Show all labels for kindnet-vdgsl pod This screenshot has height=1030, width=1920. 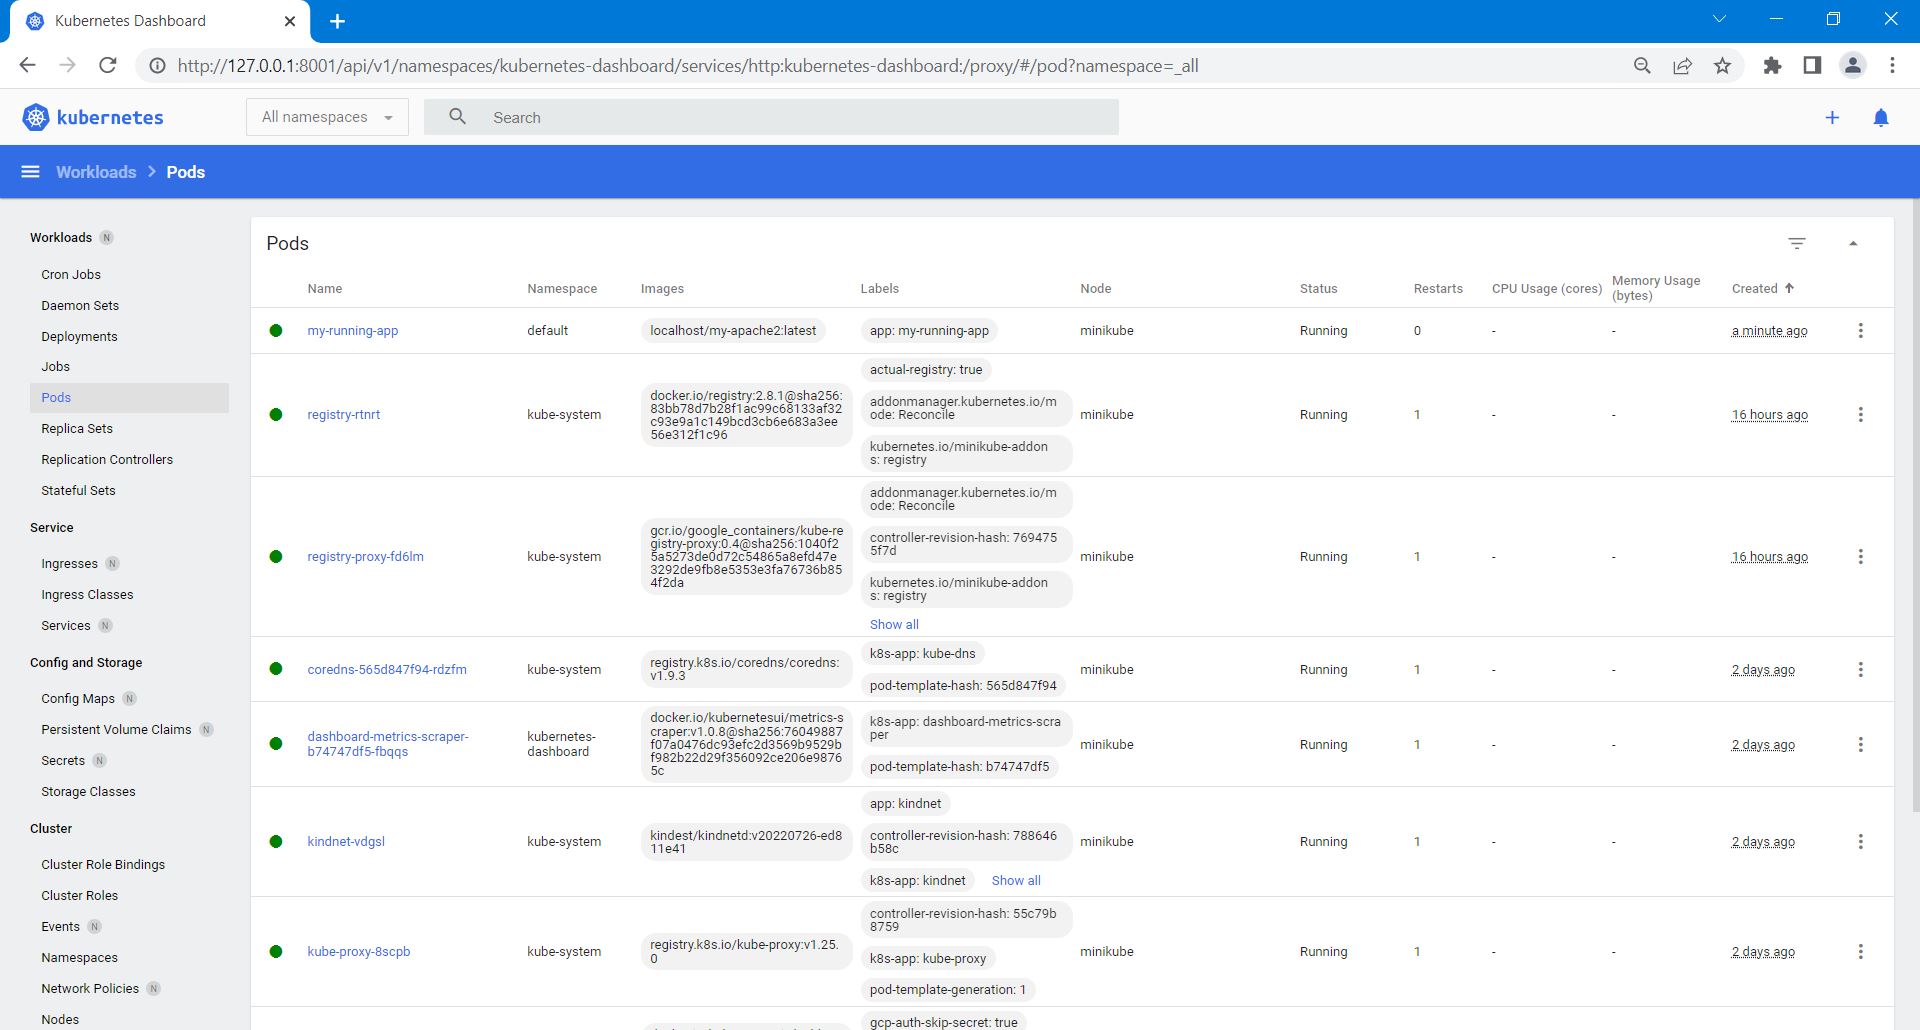[1015, 881]
